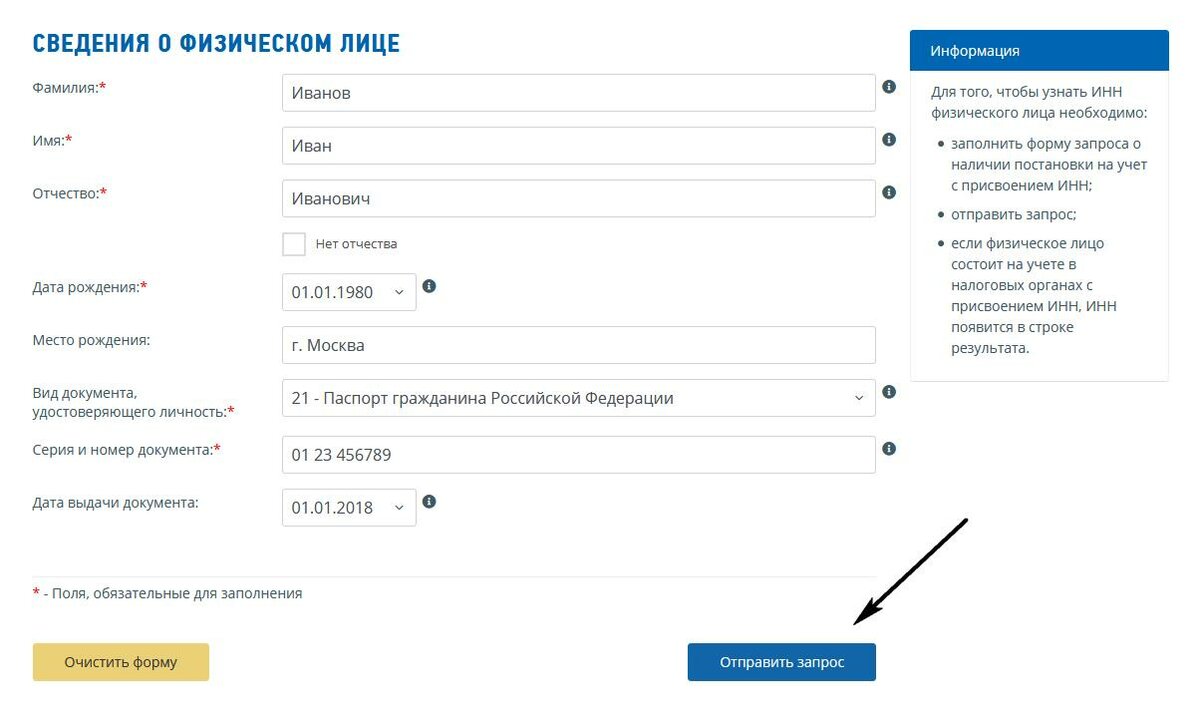The image size is (1200, 721).
Task: Click the Нет отчества label text
Action: [356, 244]
